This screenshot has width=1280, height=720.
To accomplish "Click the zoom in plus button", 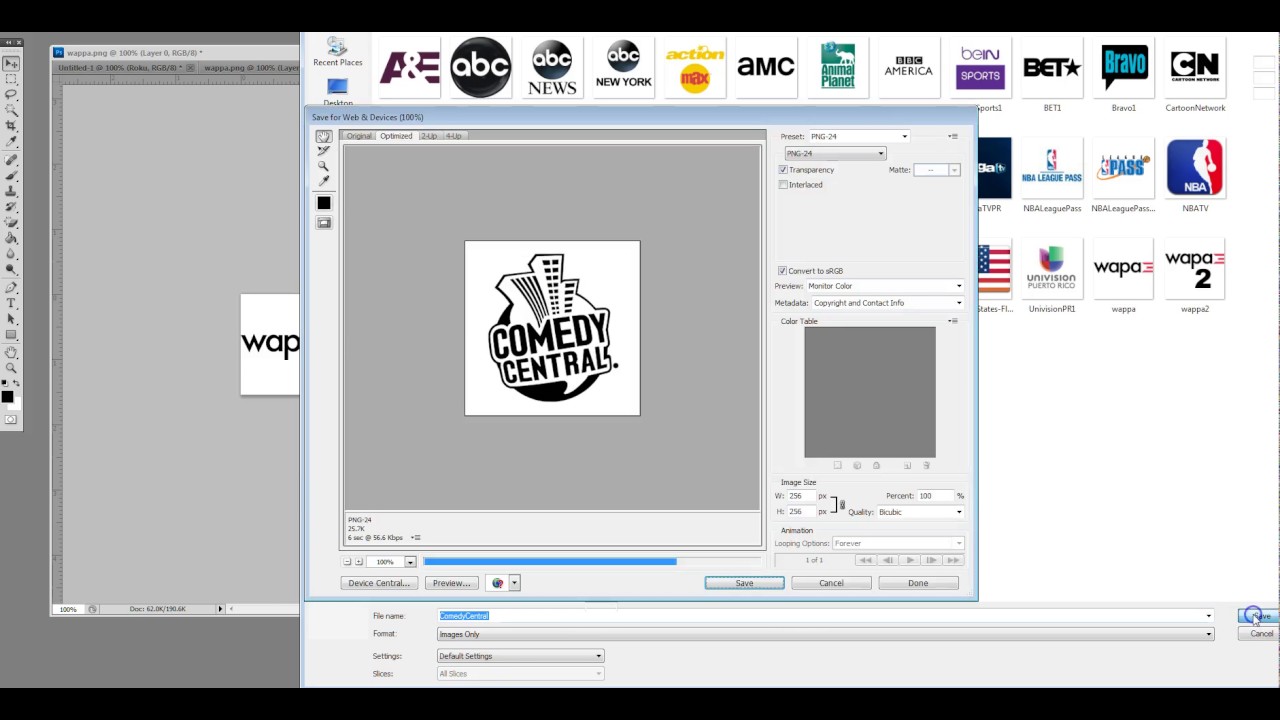I will [359, 562].
